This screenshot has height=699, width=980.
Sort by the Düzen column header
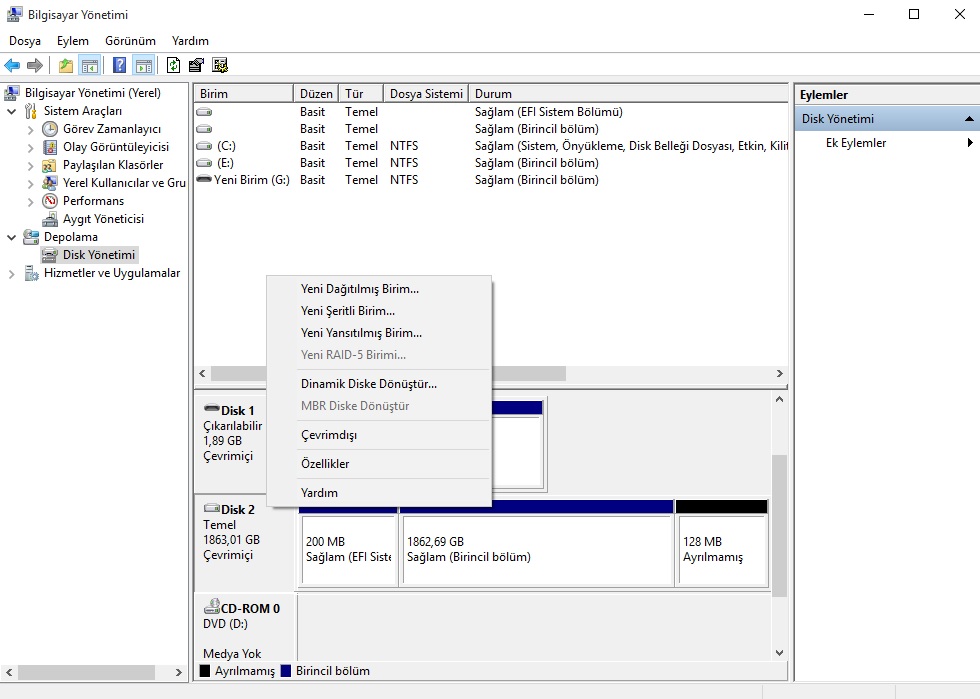click(x=316, y=94)
